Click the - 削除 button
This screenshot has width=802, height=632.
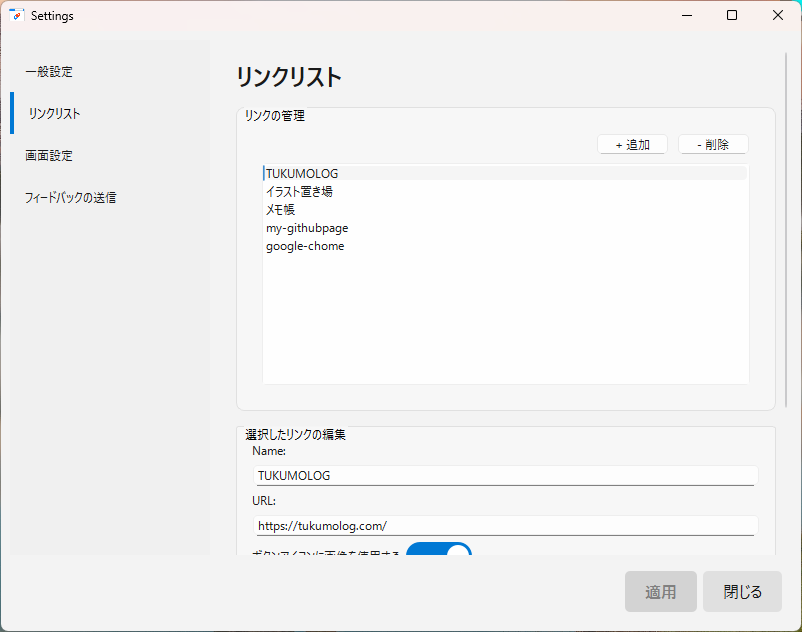pyautogui.click(x=713, y=145)
